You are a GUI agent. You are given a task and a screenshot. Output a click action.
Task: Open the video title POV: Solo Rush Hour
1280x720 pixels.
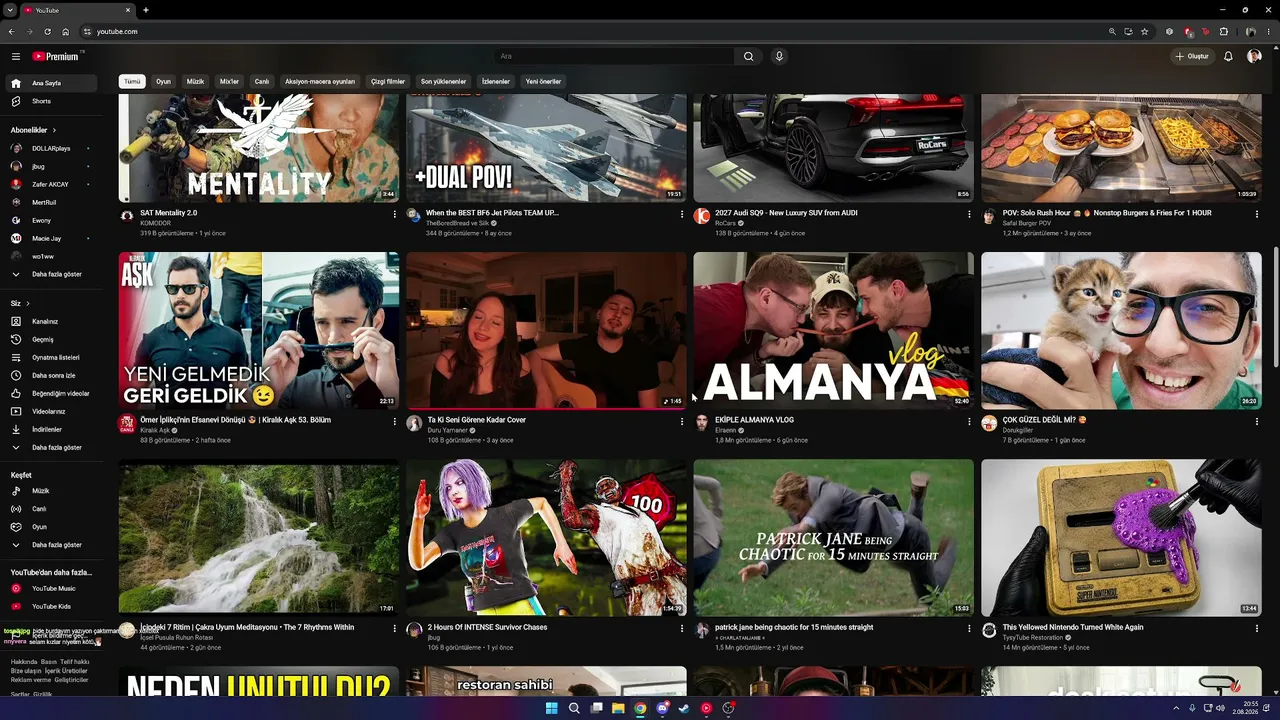pos(1106,213)
